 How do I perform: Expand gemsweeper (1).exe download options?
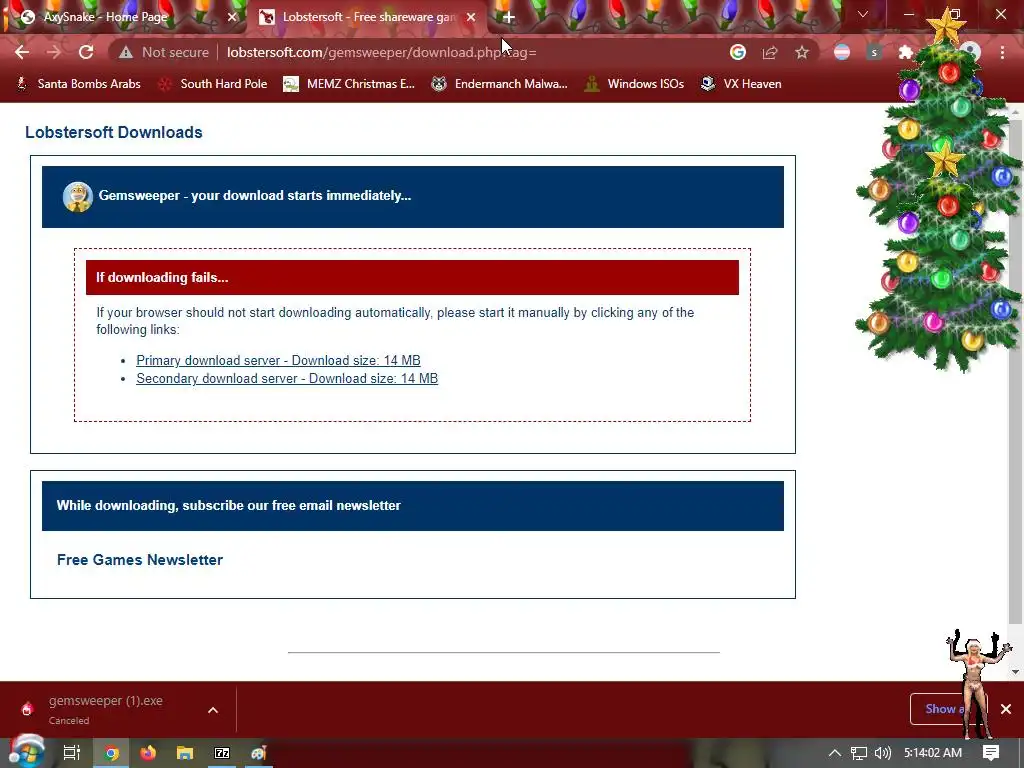[x=213, y=710]
